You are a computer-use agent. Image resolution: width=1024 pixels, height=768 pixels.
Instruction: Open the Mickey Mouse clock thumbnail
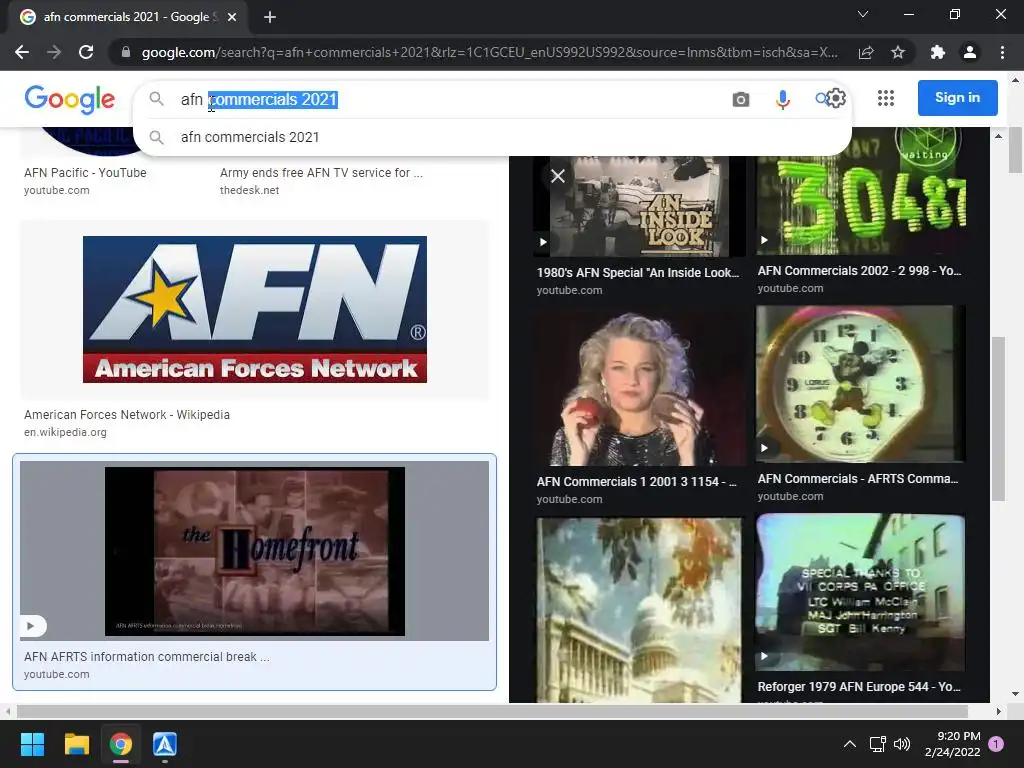click(860, 384)
